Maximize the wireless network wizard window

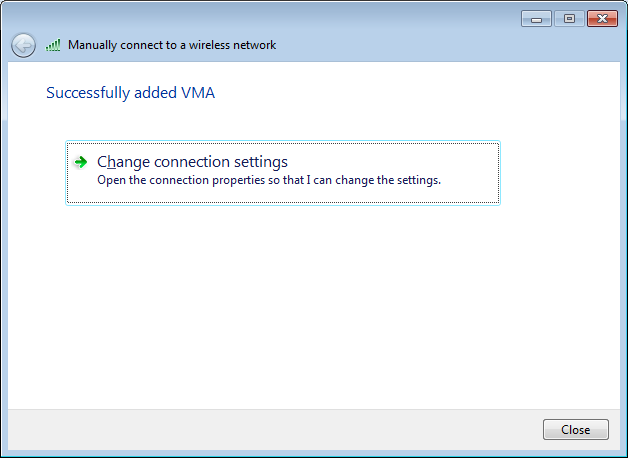point(569,19)
